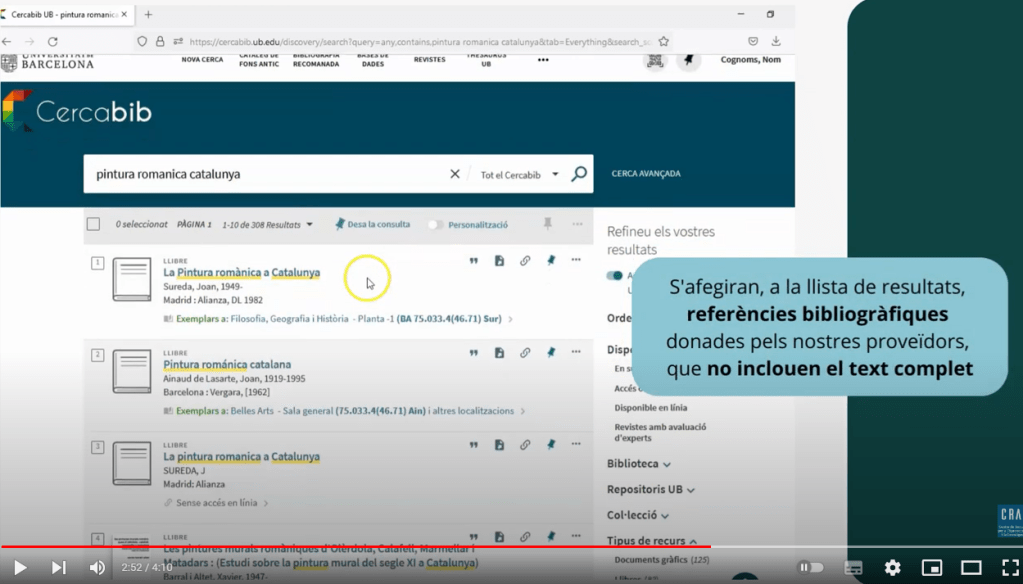Image resolution: width=1023 pixels, height=584 pixels.
Task: Click the search magnifier icon in Cercabib
Action: [579, 174]
